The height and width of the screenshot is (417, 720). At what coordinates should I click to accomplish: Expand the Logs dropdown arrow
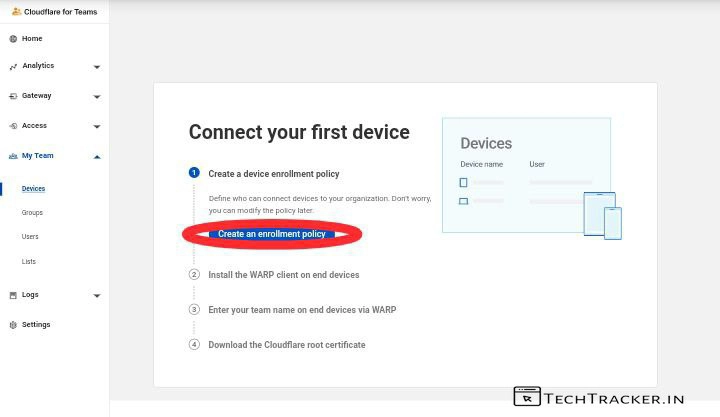click(x=97, y=296)
